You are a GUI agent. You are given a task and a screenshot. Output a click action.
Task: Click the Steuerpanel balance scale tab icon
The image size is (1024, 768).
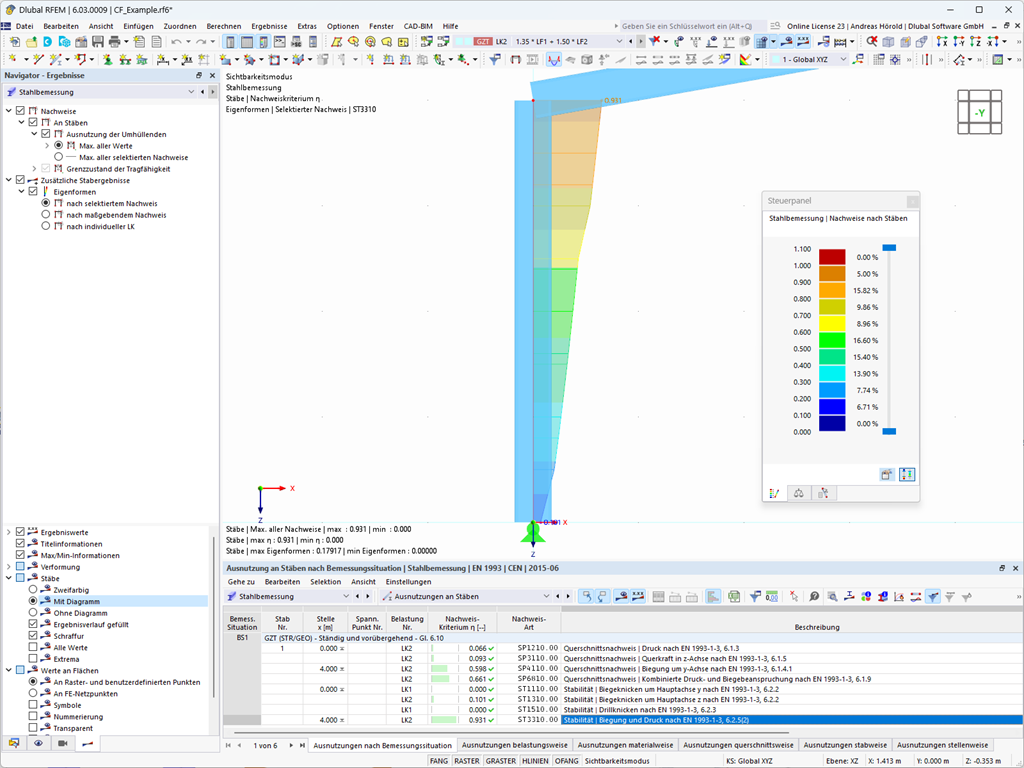coord(798,493)
